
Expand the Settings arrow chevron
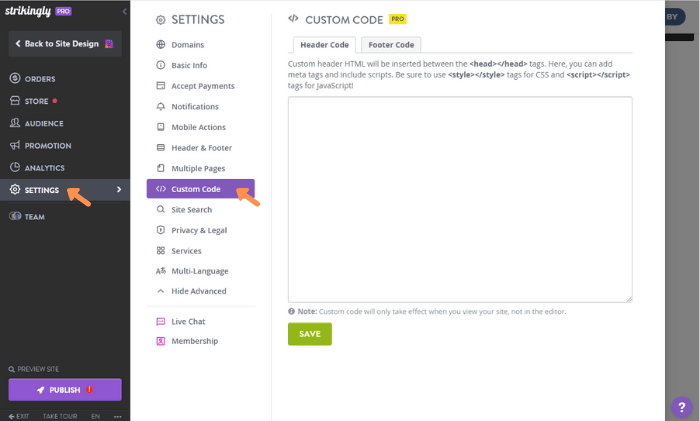[x=119, y=190]
